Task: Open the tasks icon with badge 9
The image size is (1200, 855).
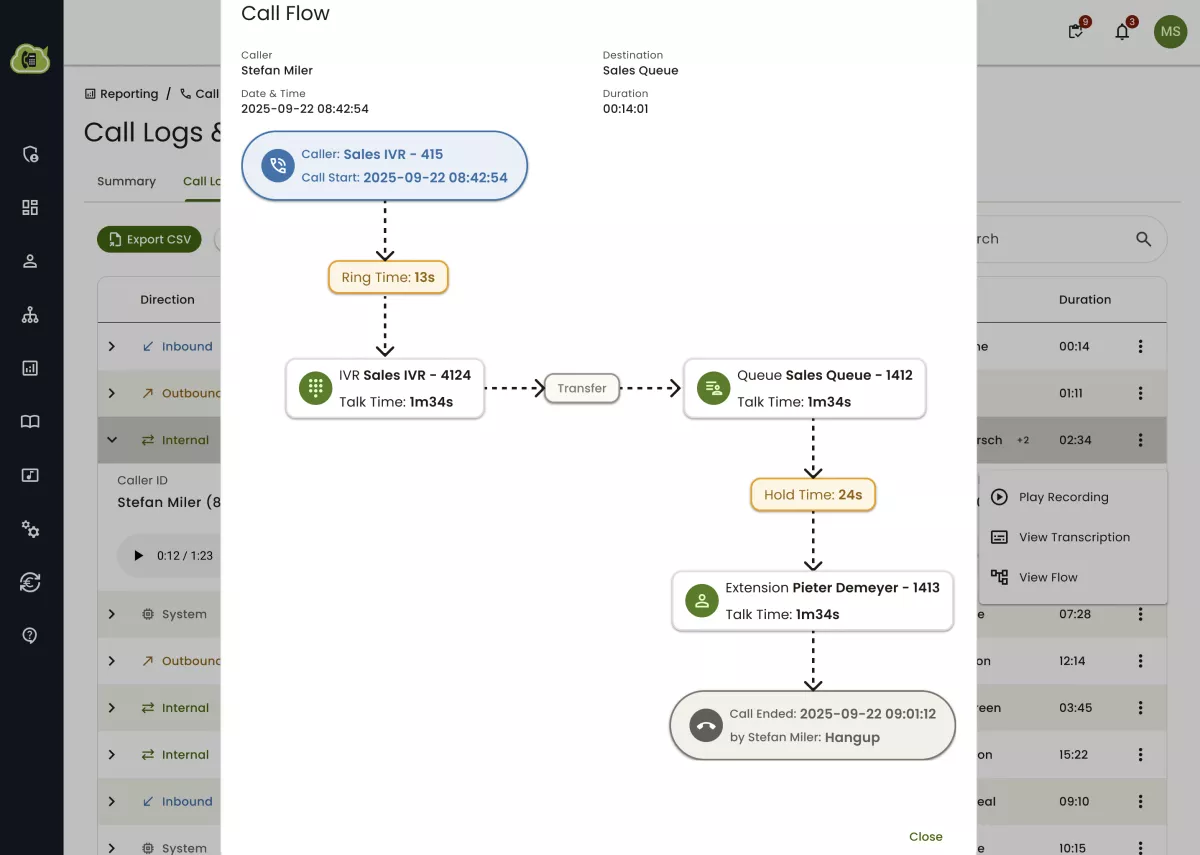Action: [1076, 31]
